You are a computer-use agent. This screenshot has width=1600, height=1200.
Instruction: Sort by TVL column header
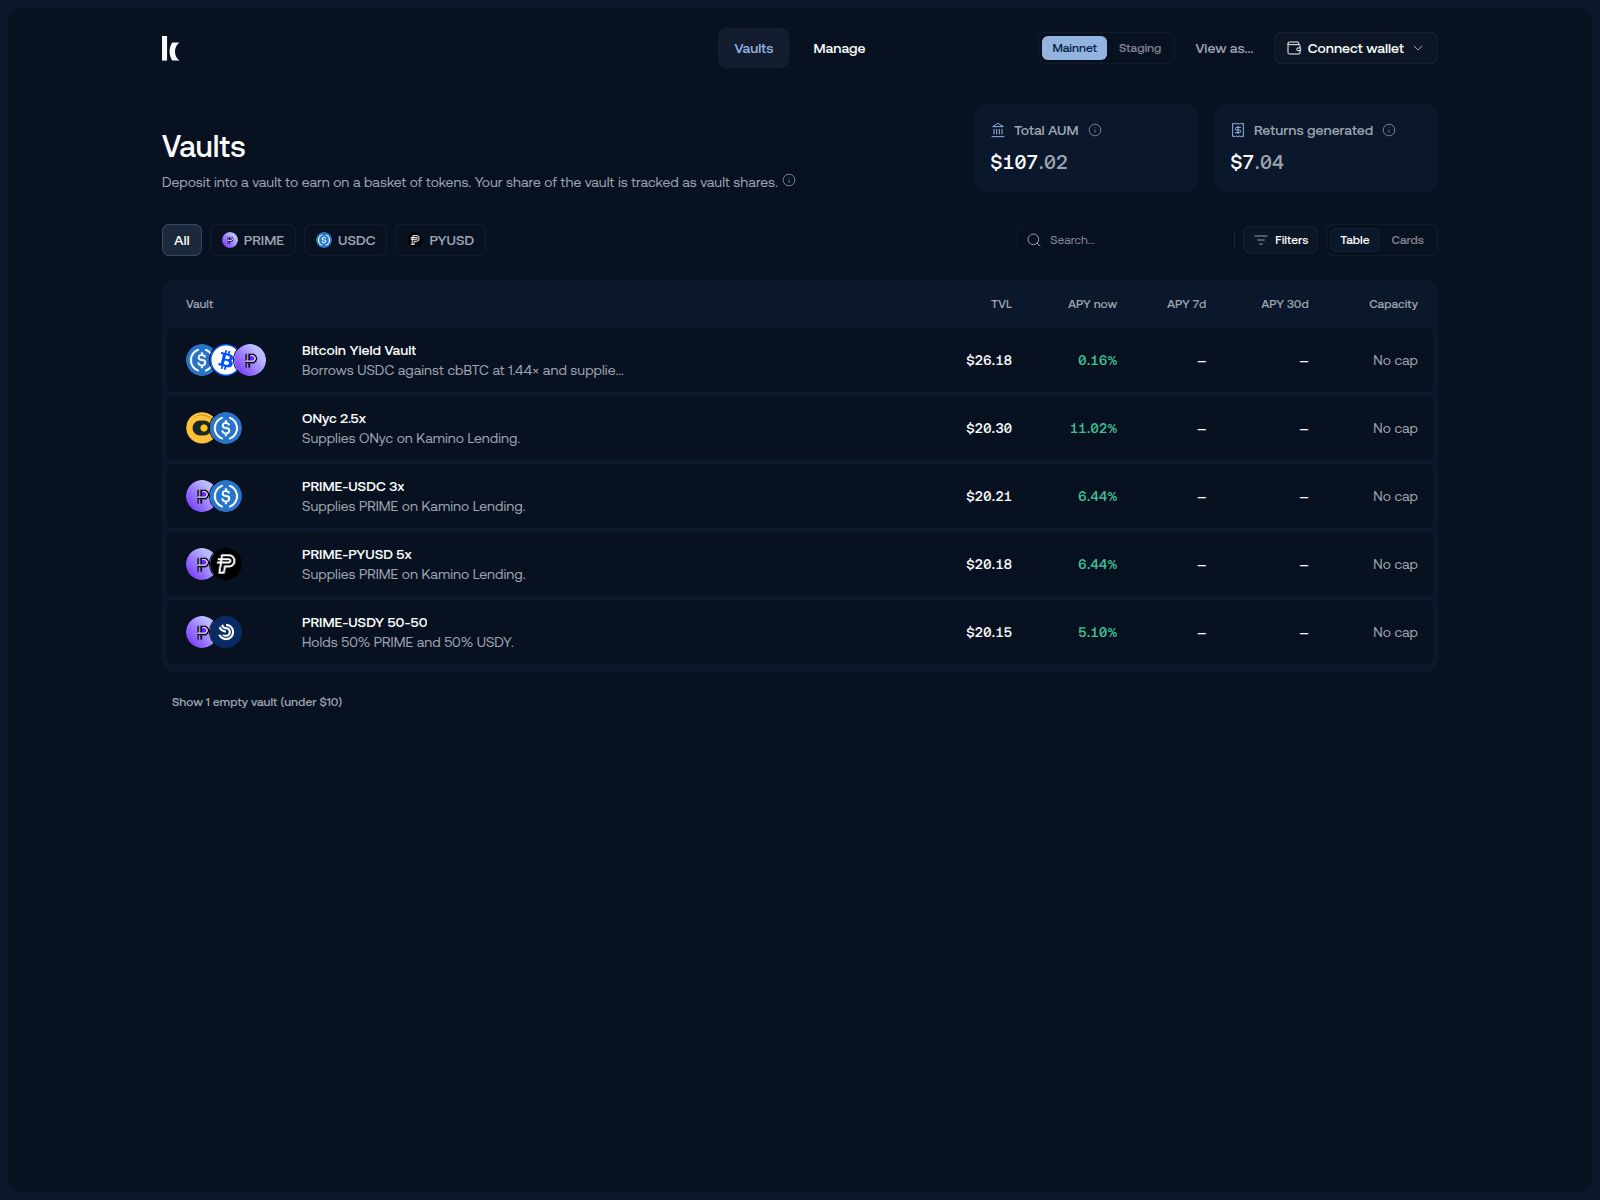click(1001, 304)
